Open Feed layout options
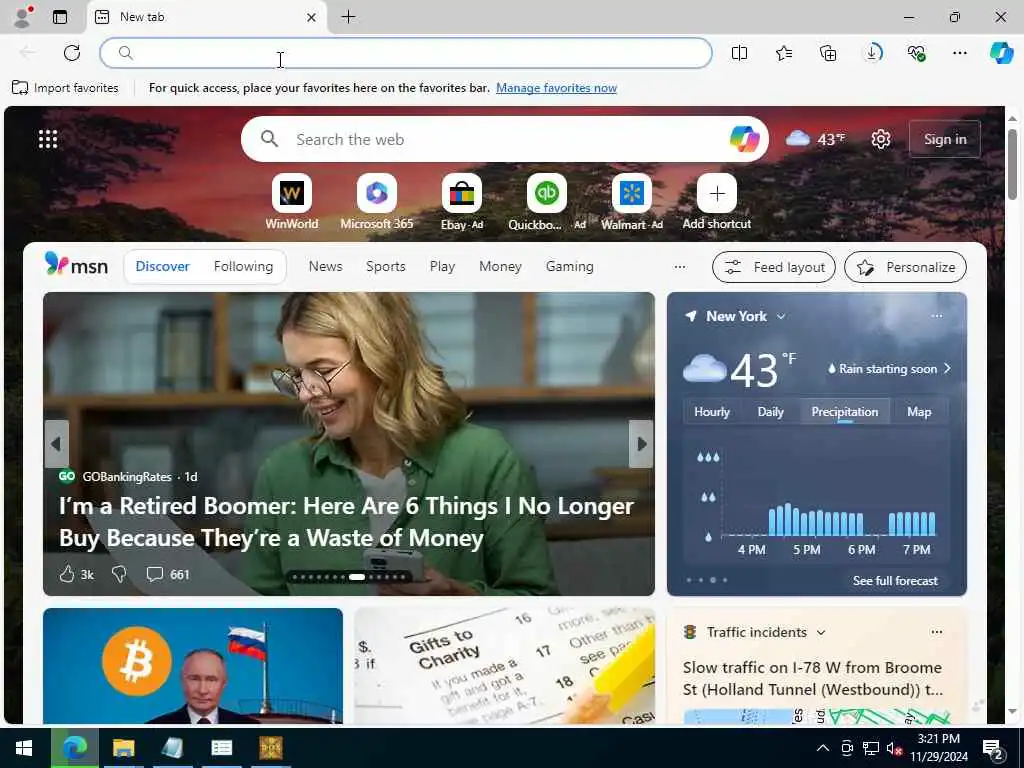1024x768 pixels. 774,267
